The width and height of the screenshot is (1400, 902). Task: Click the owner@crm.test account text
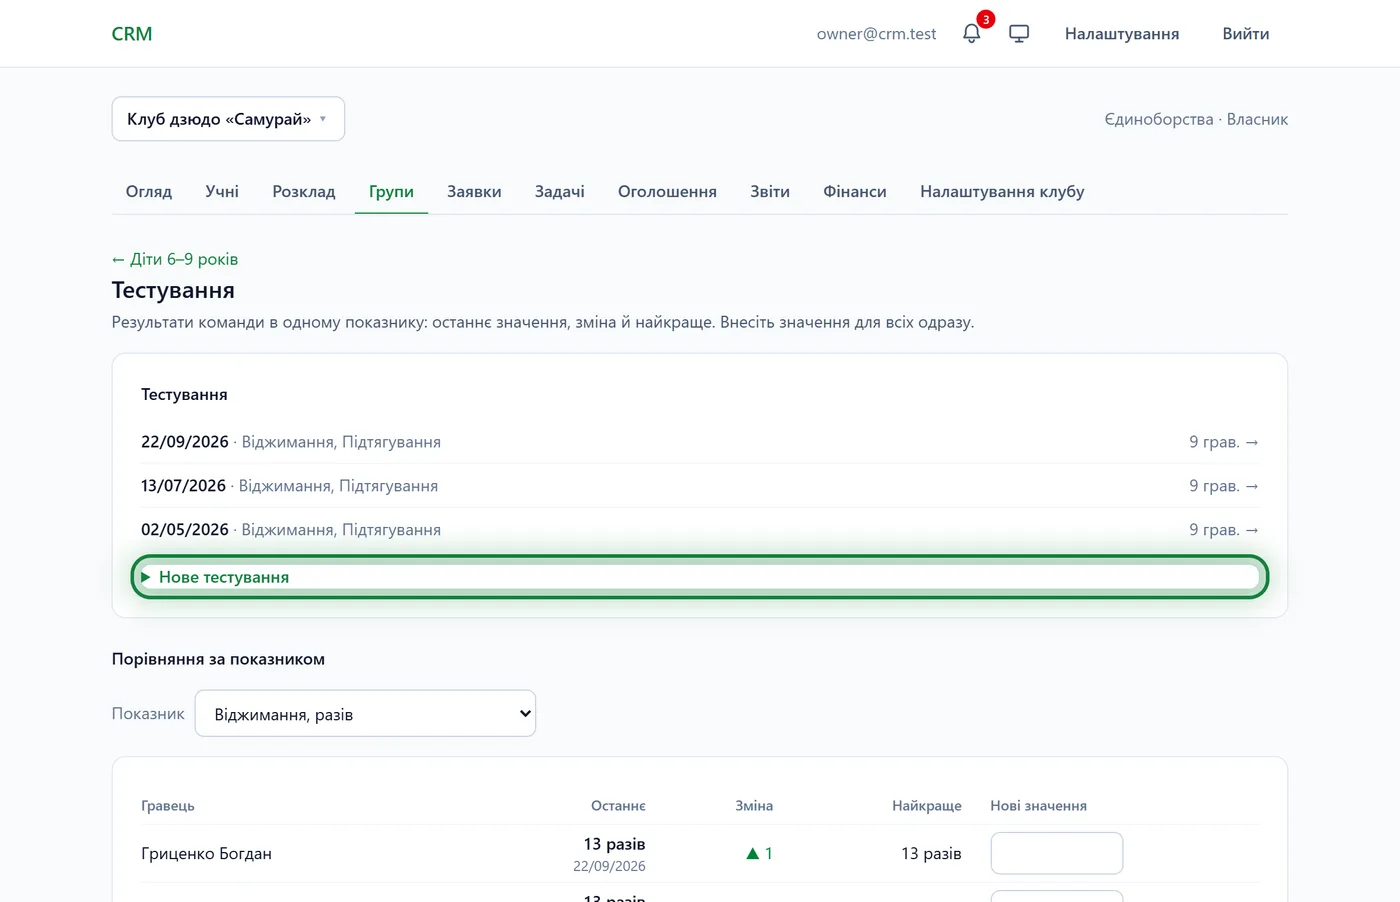tap(876, 34)
